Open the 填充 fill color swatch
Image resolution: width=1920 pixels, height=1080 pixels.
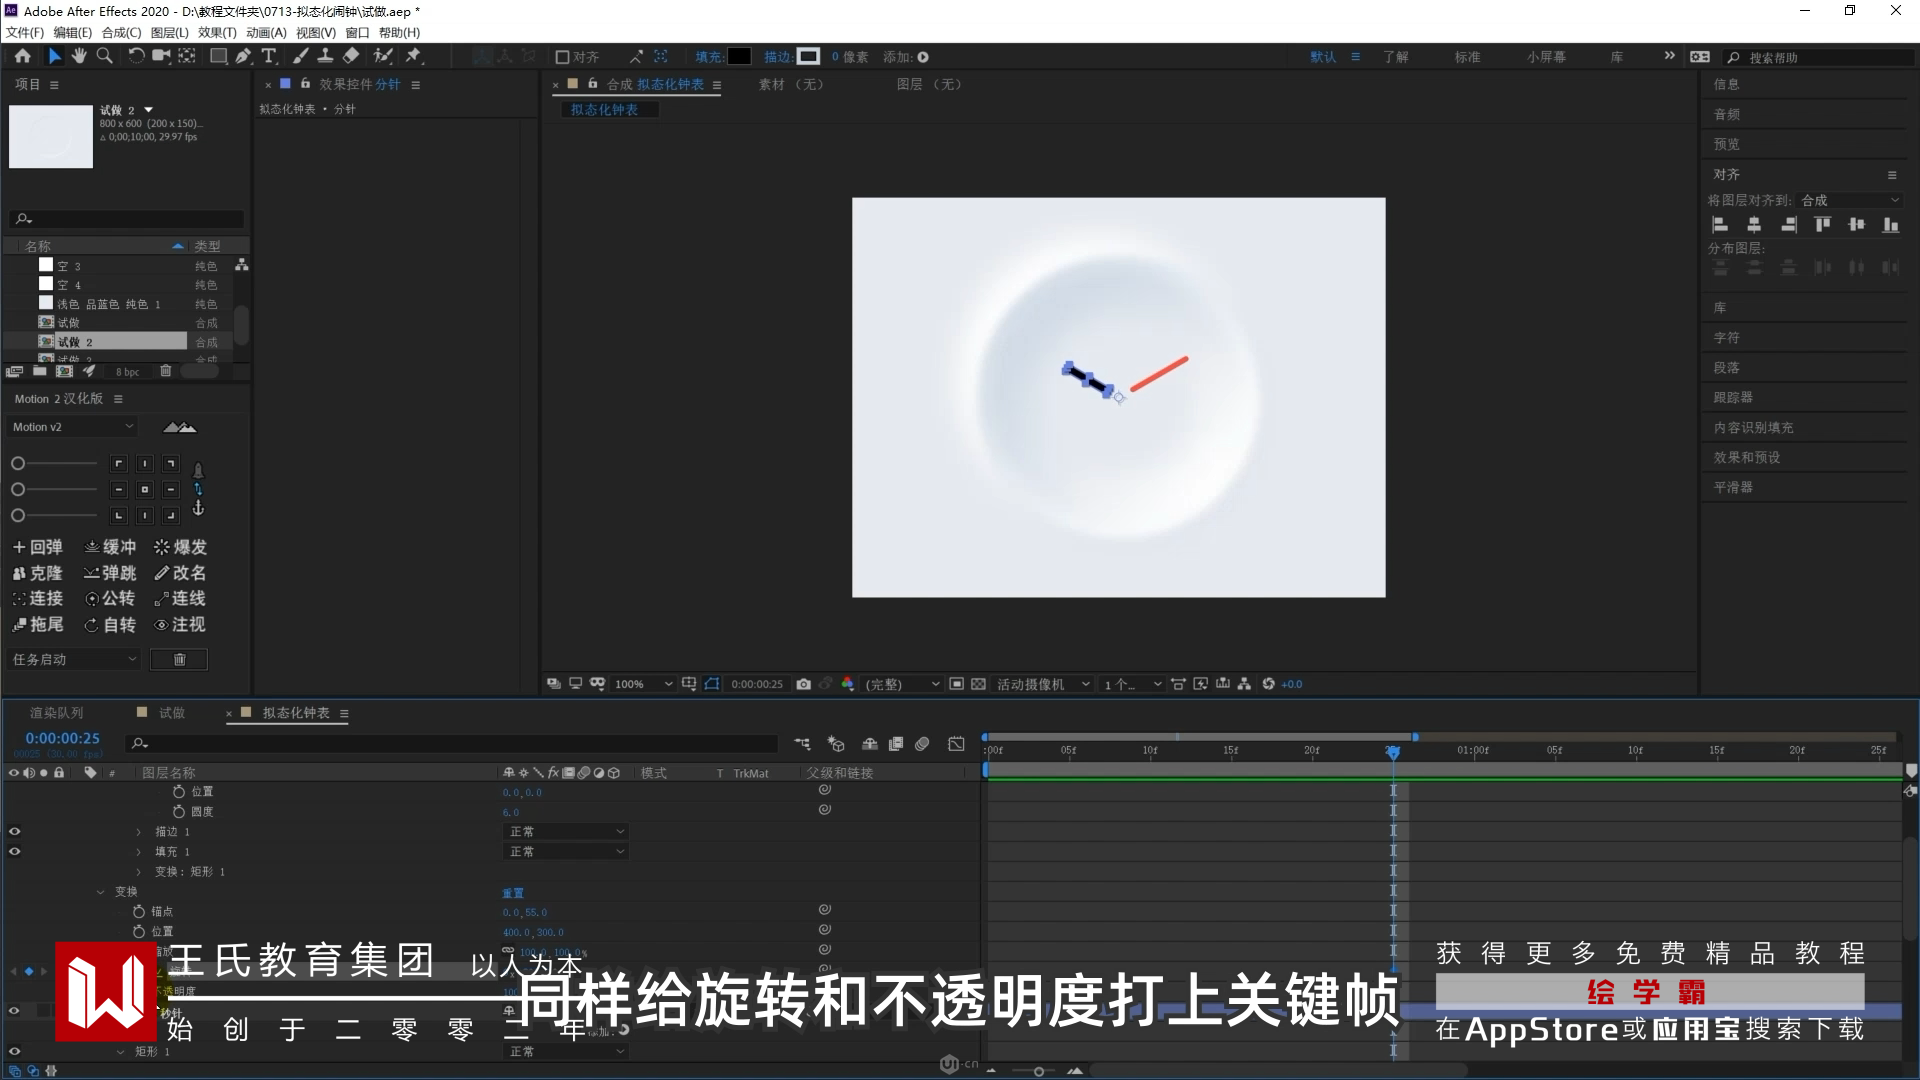click(739, 57)
